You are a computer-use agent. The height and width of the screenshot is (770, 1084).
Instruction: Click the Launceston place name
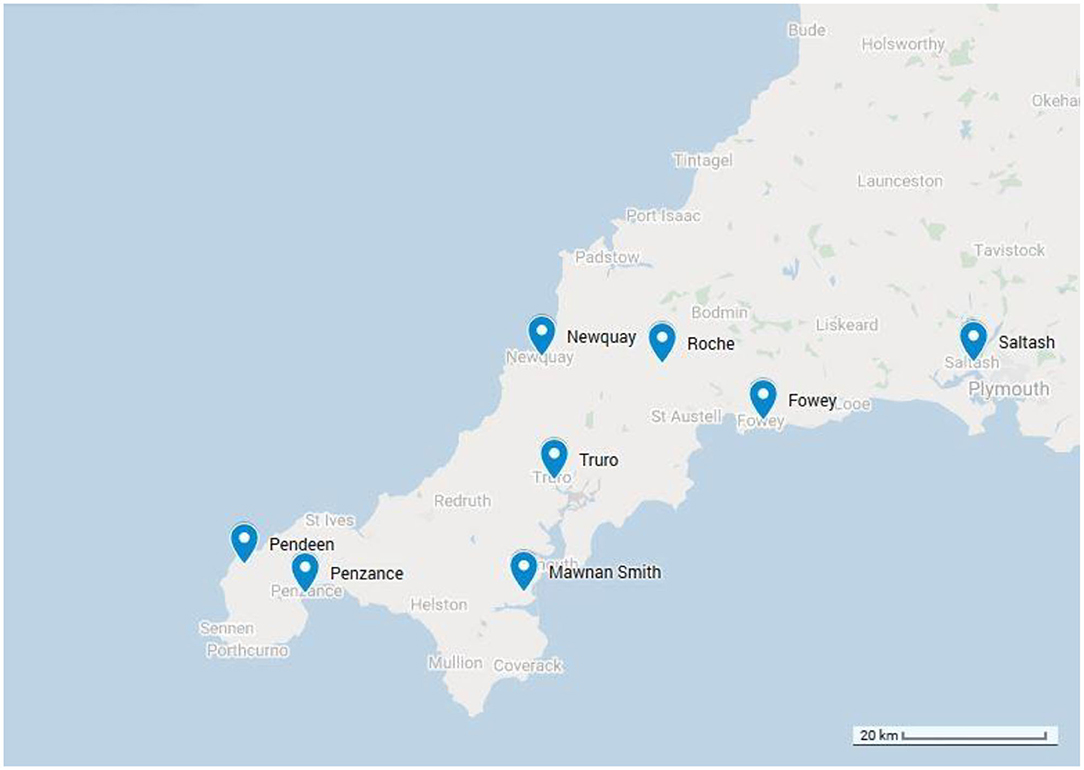click(899, 181)
